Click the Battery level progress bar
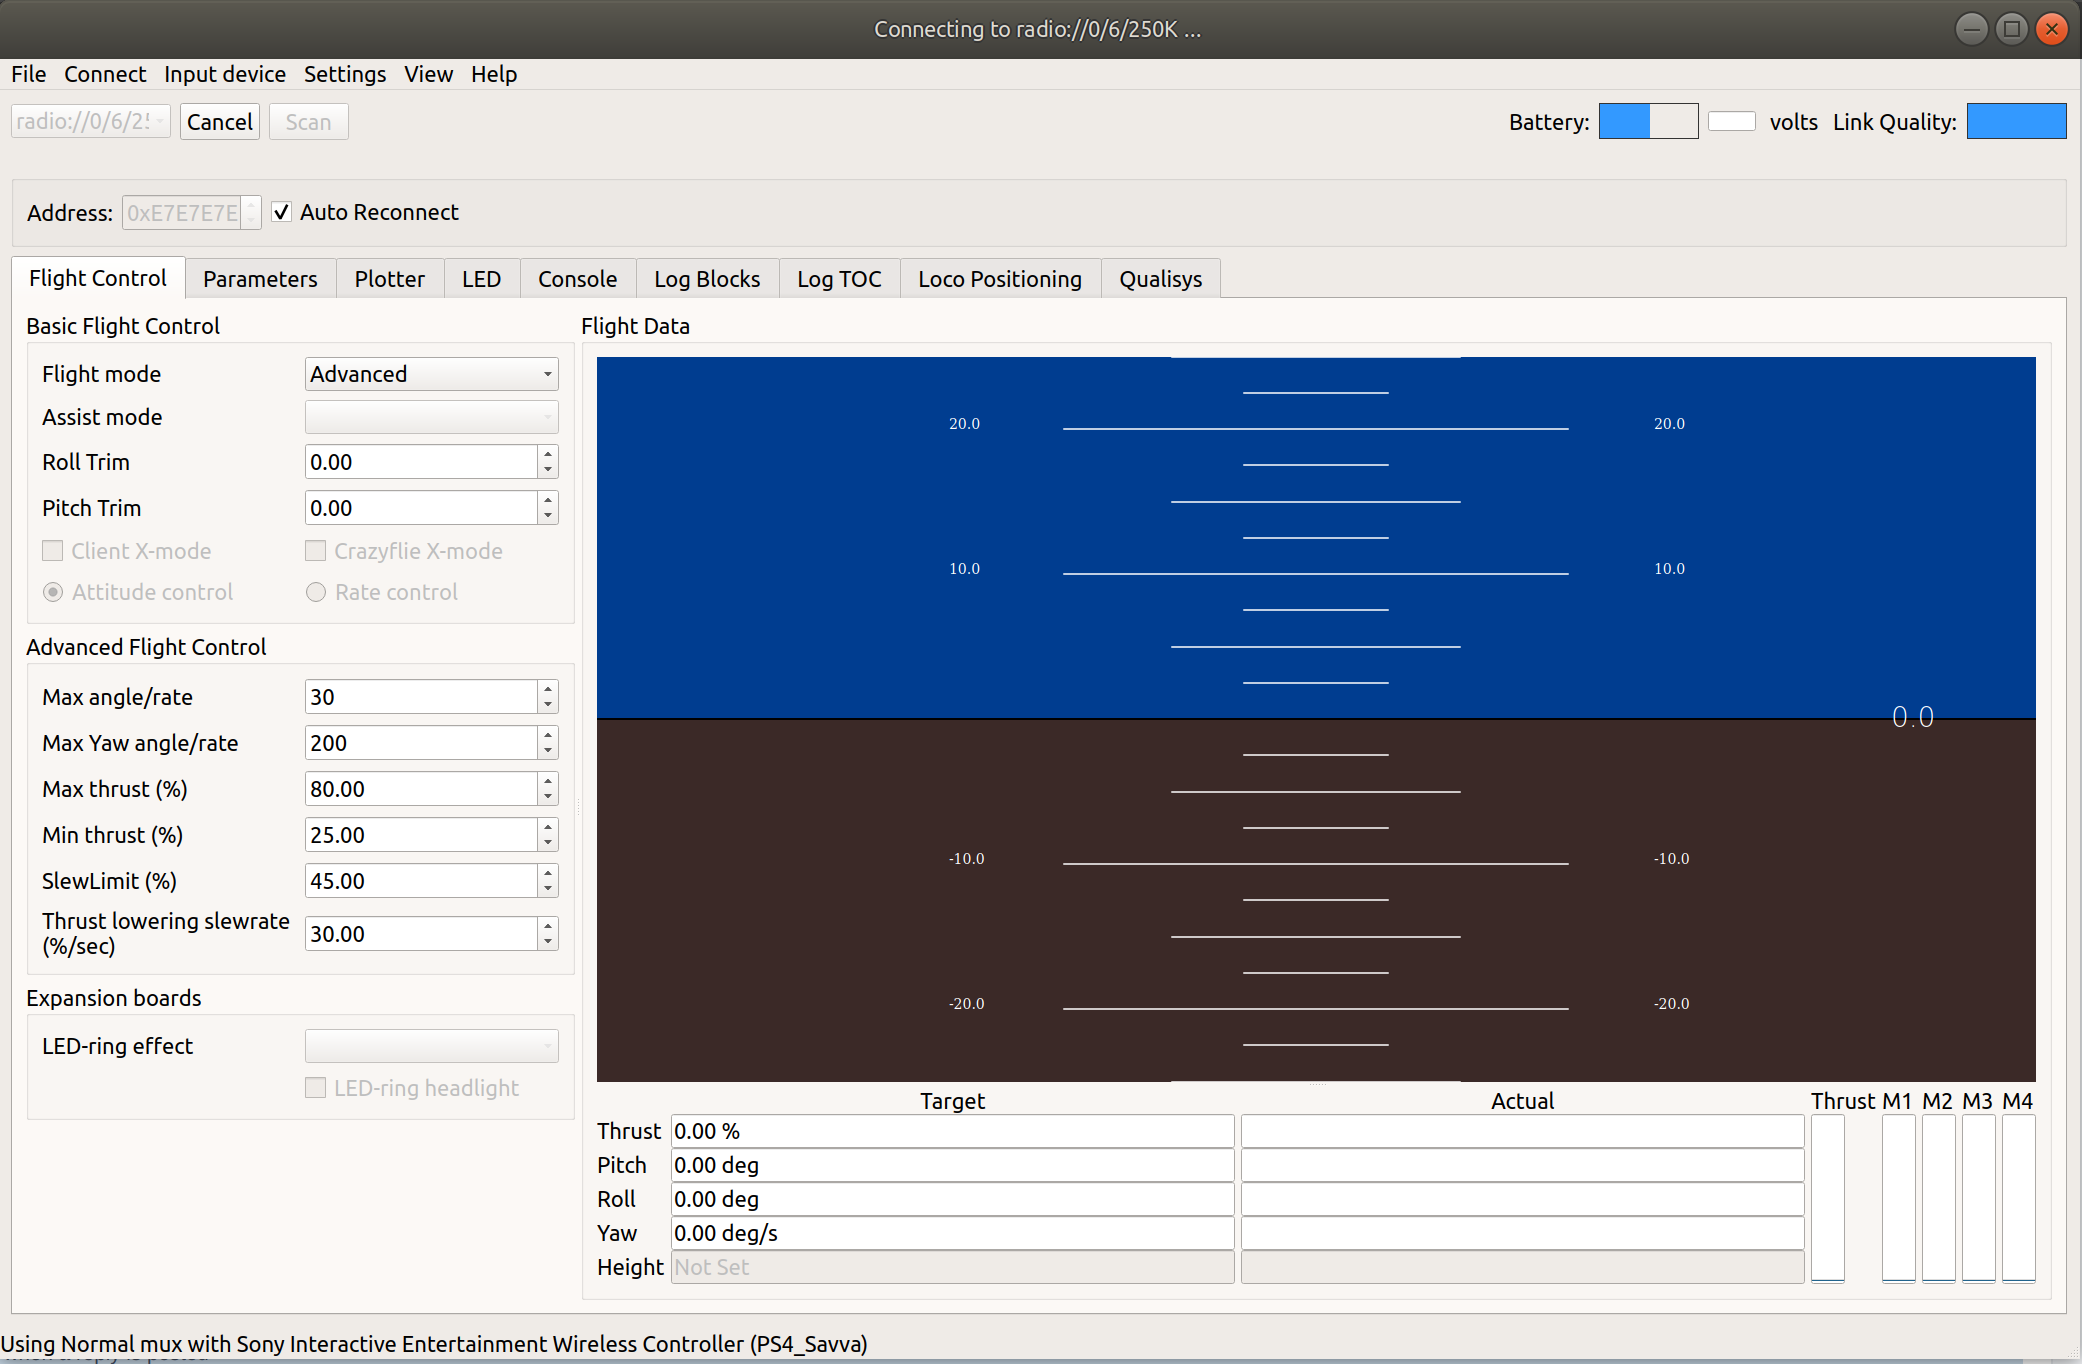The width and height of the screenshot is (2082, 1364). coord(1647,122)
